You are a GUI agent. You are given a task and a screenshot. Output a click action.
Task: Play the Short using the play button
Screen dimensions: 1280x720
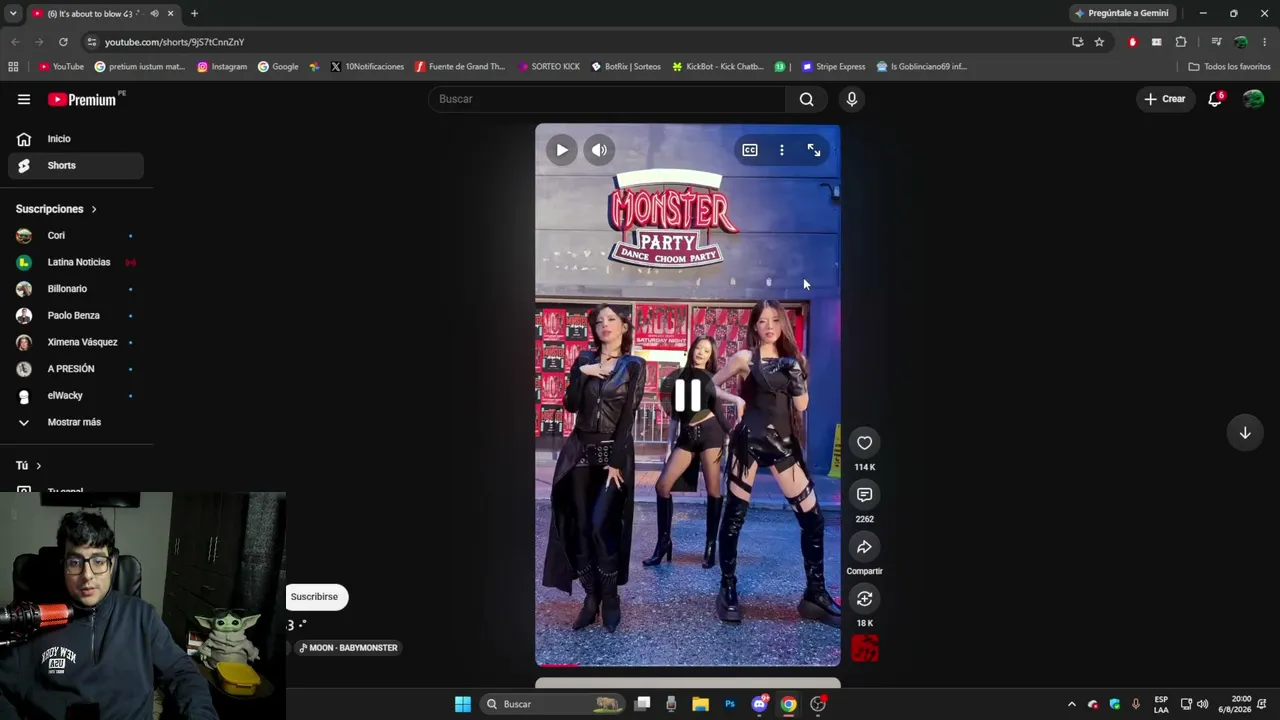pos(562,150)
